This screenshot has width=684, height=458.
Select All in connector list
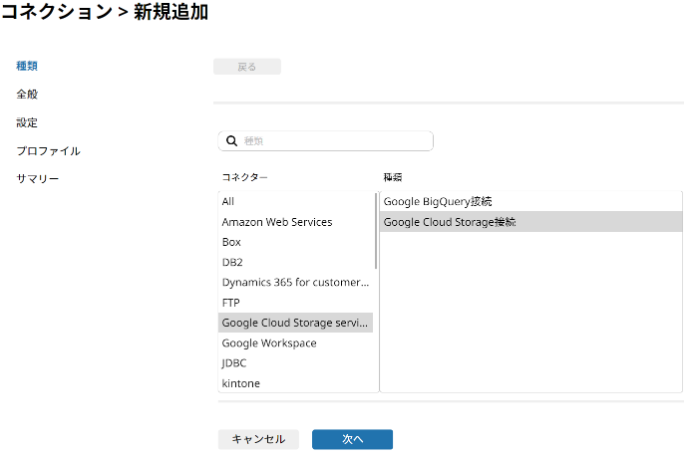pos(295,202)
